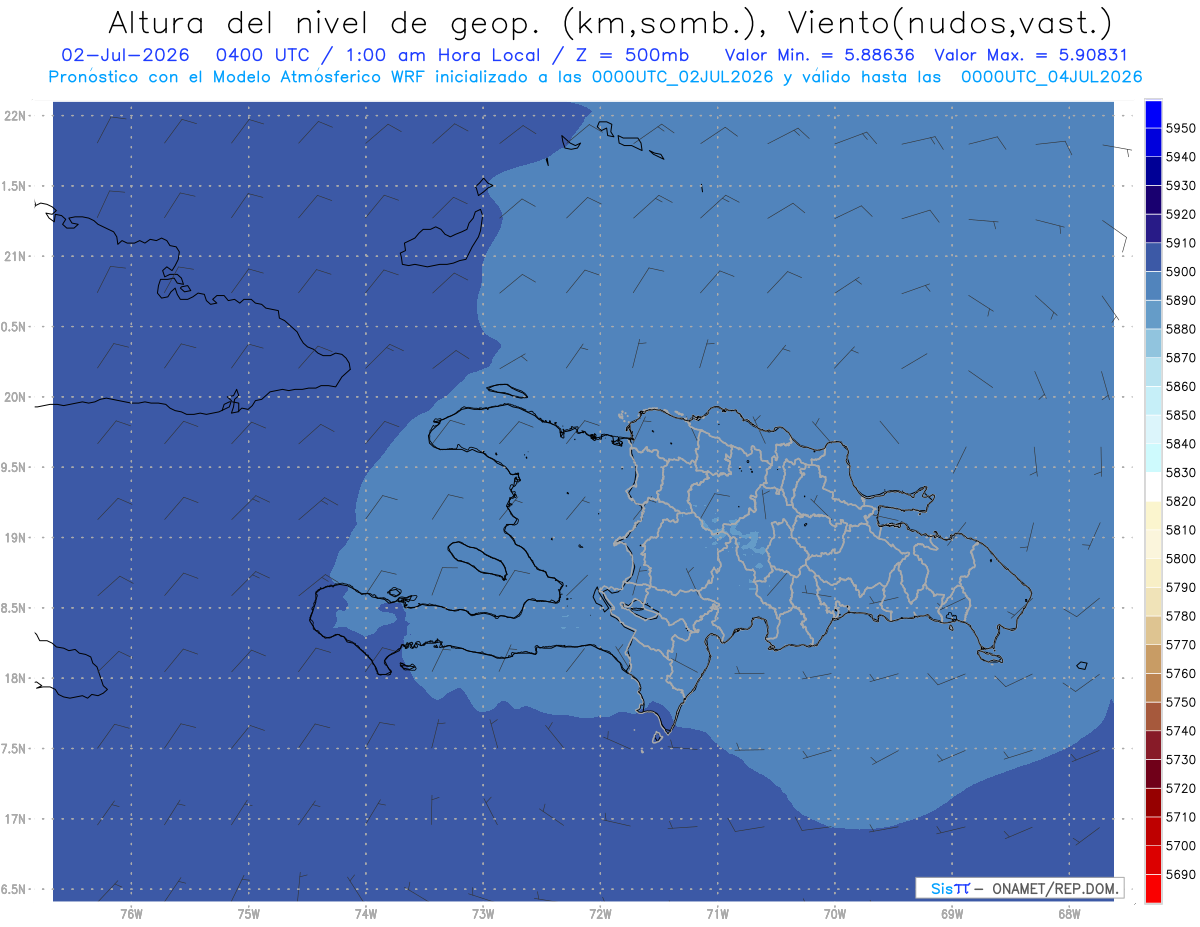This screenshot has height=927, width=1200.
Task: Click the '5880' color bar value
Action: 1180,329
